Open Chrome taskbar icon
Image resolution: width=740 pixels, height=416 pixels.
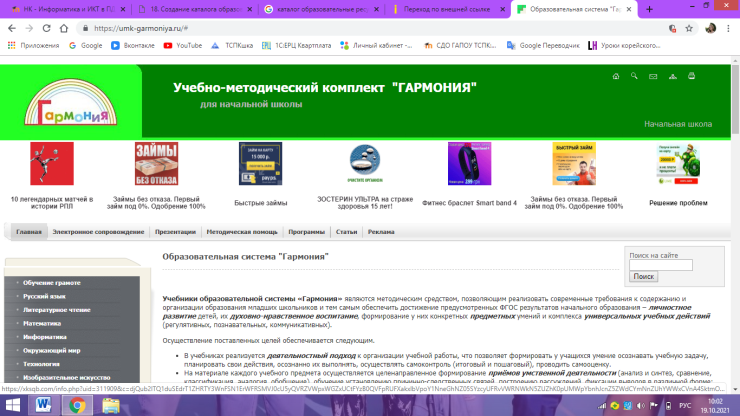pyautogui.click(x=77, y=405)
